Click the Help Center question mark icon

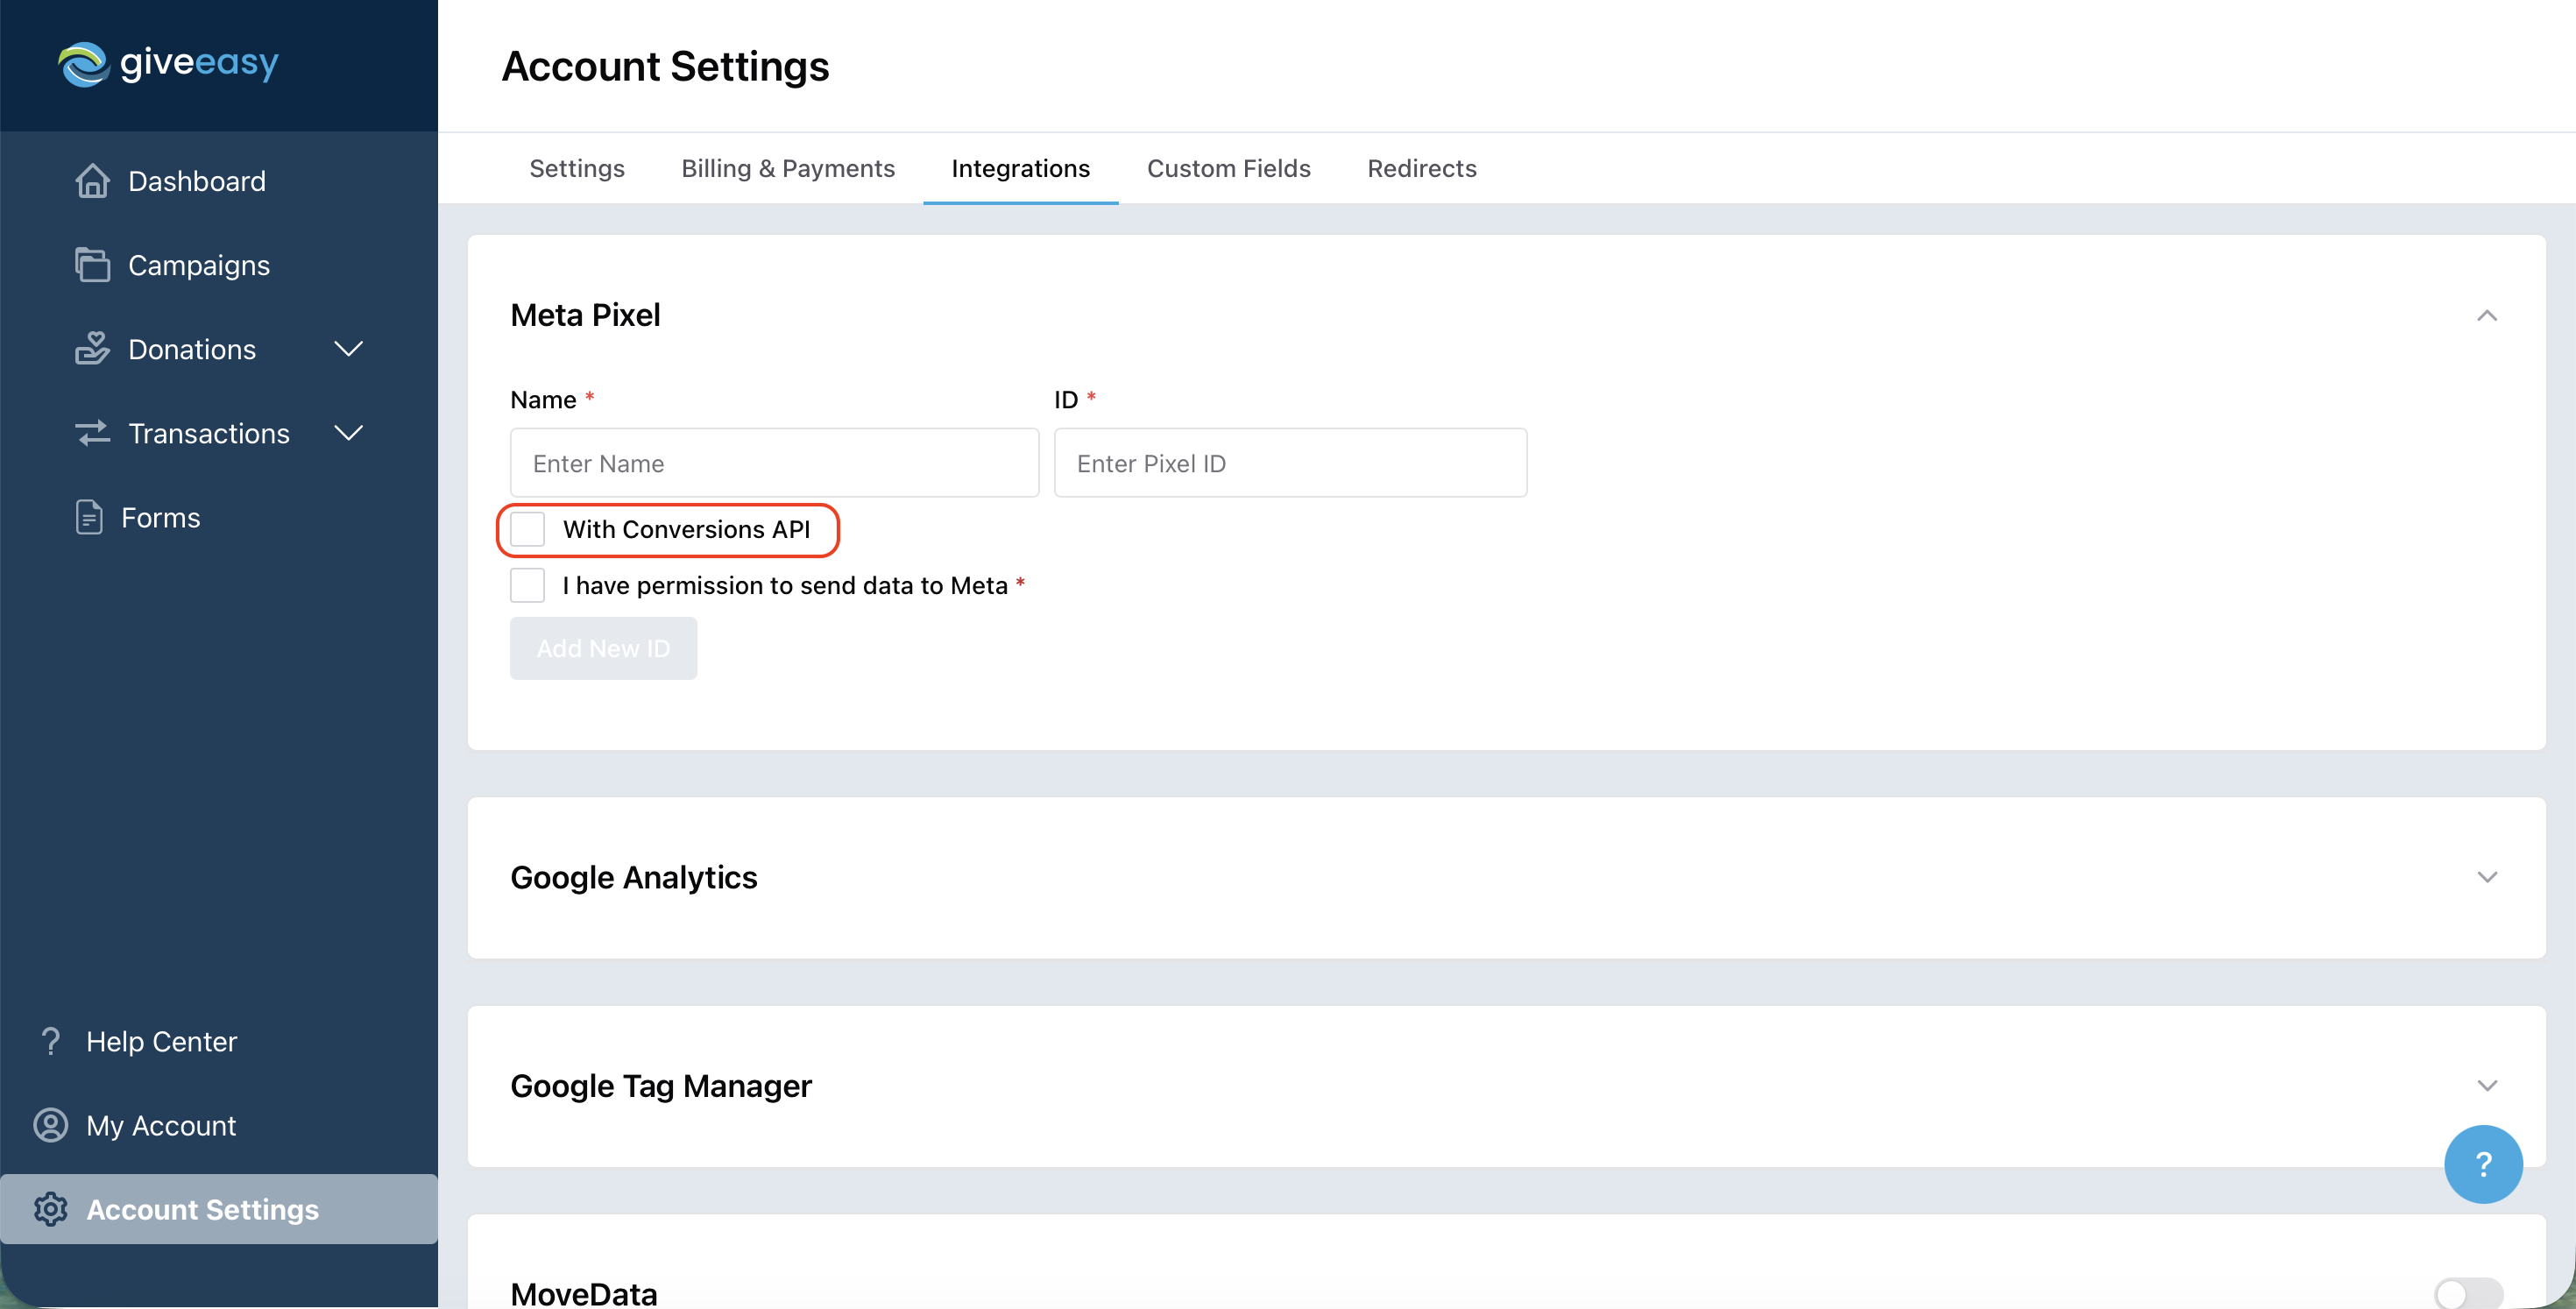pos(50,1041)
